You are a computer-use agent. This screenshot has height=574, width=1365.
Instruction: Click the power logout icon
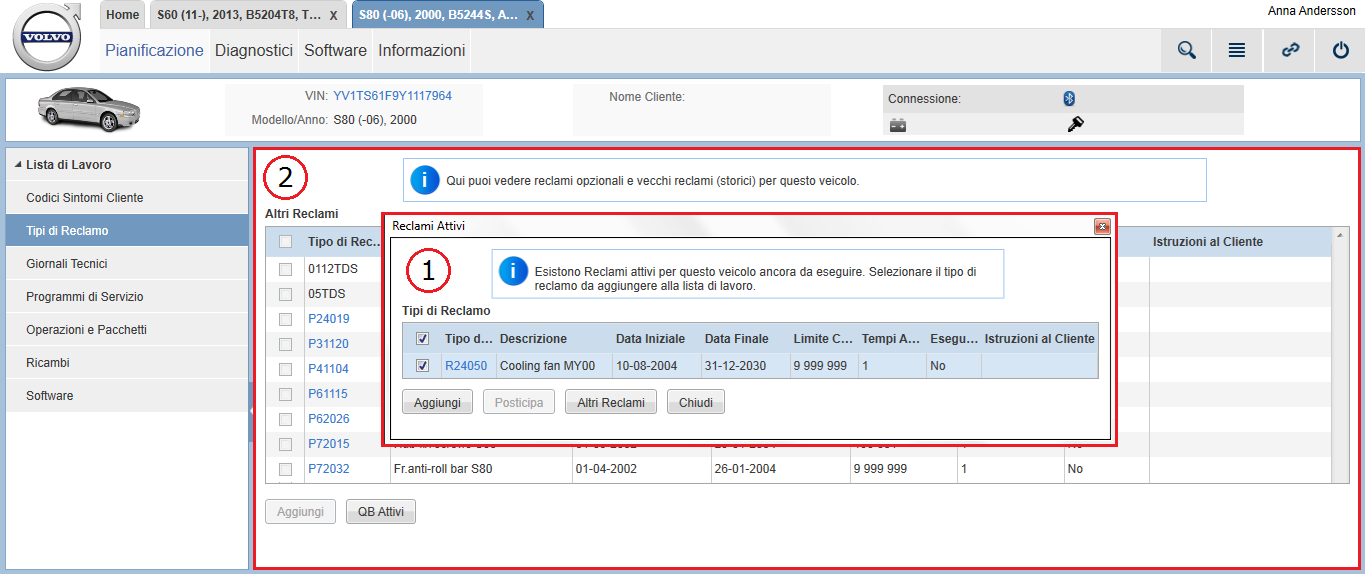tap(1341, 50)
